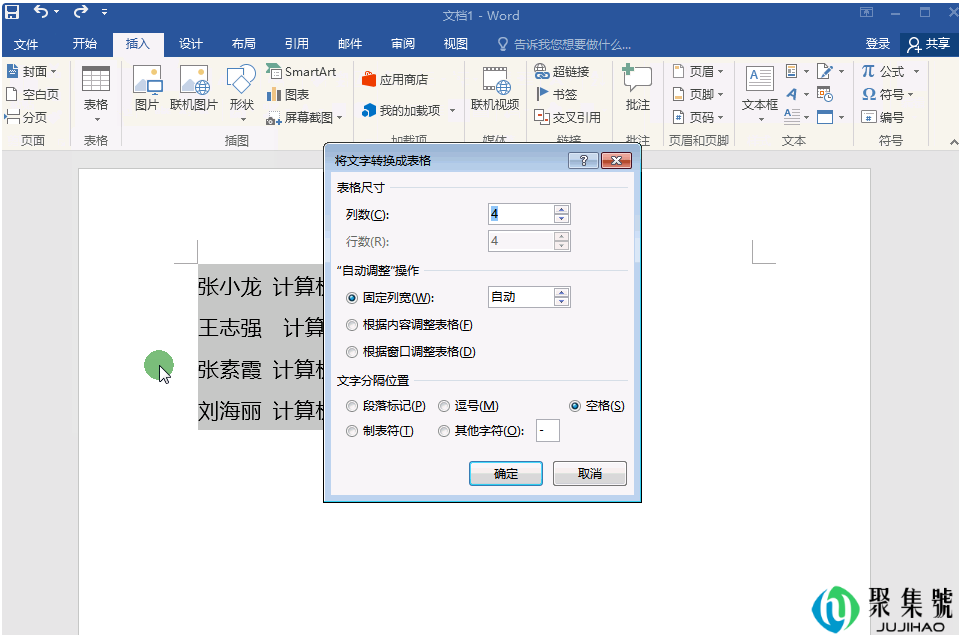Viewport: 959px width, 635px height.
Task: Increase column count with up spinner
Action: (x=561, y=209)
